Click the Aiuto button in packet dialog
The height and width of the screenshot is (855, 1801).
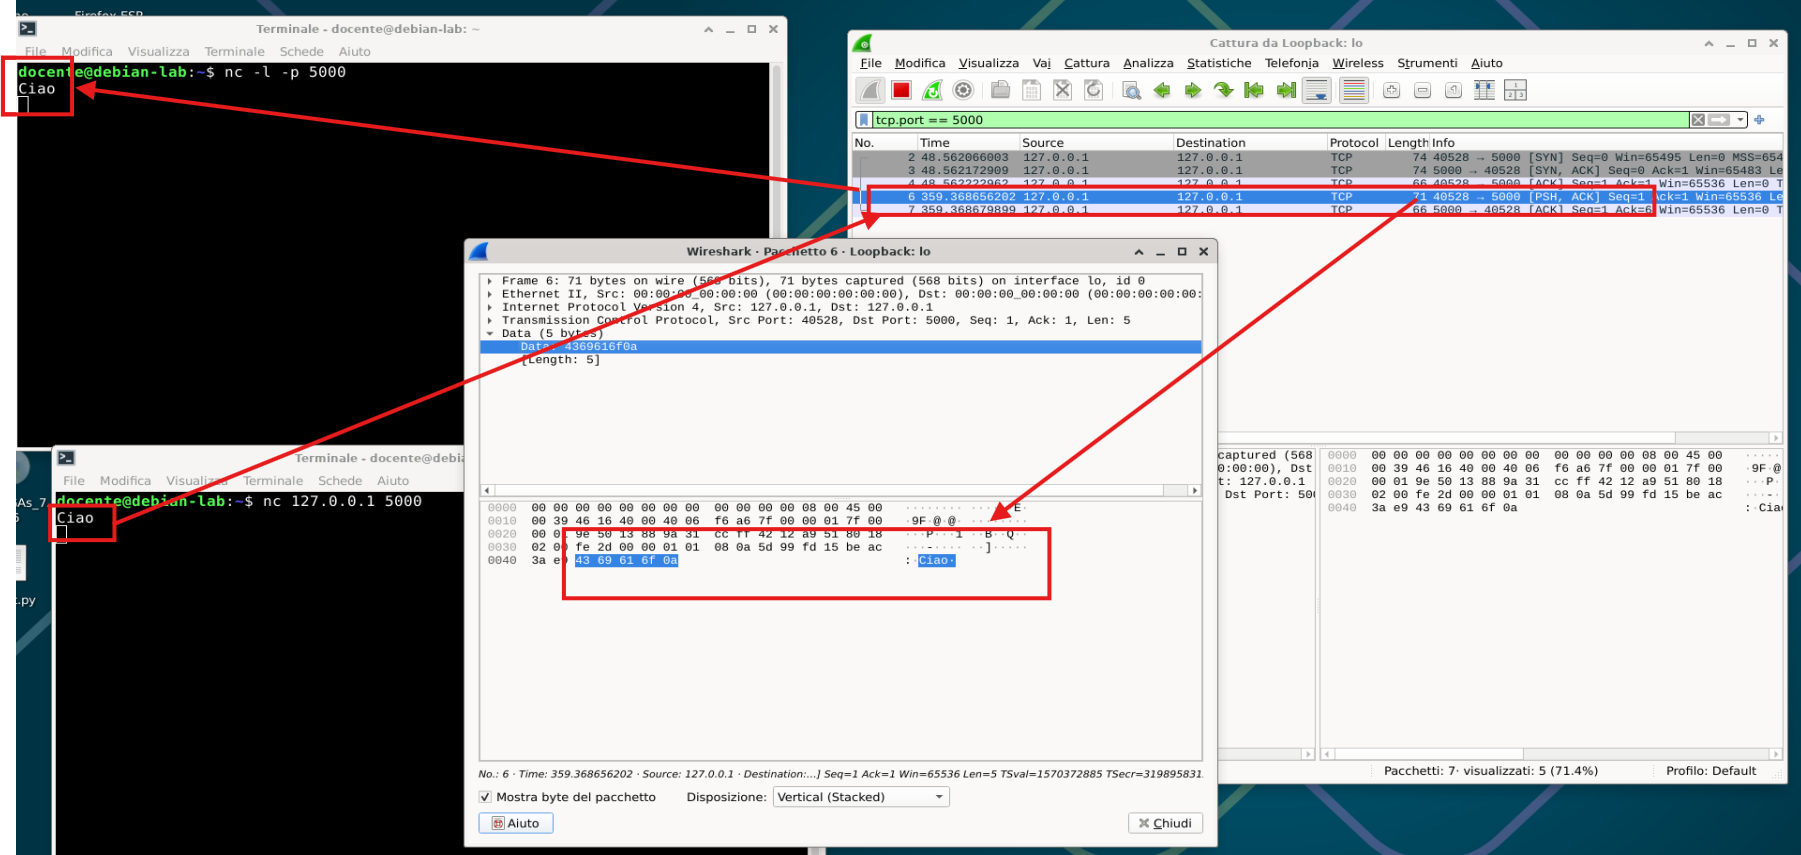516,823
